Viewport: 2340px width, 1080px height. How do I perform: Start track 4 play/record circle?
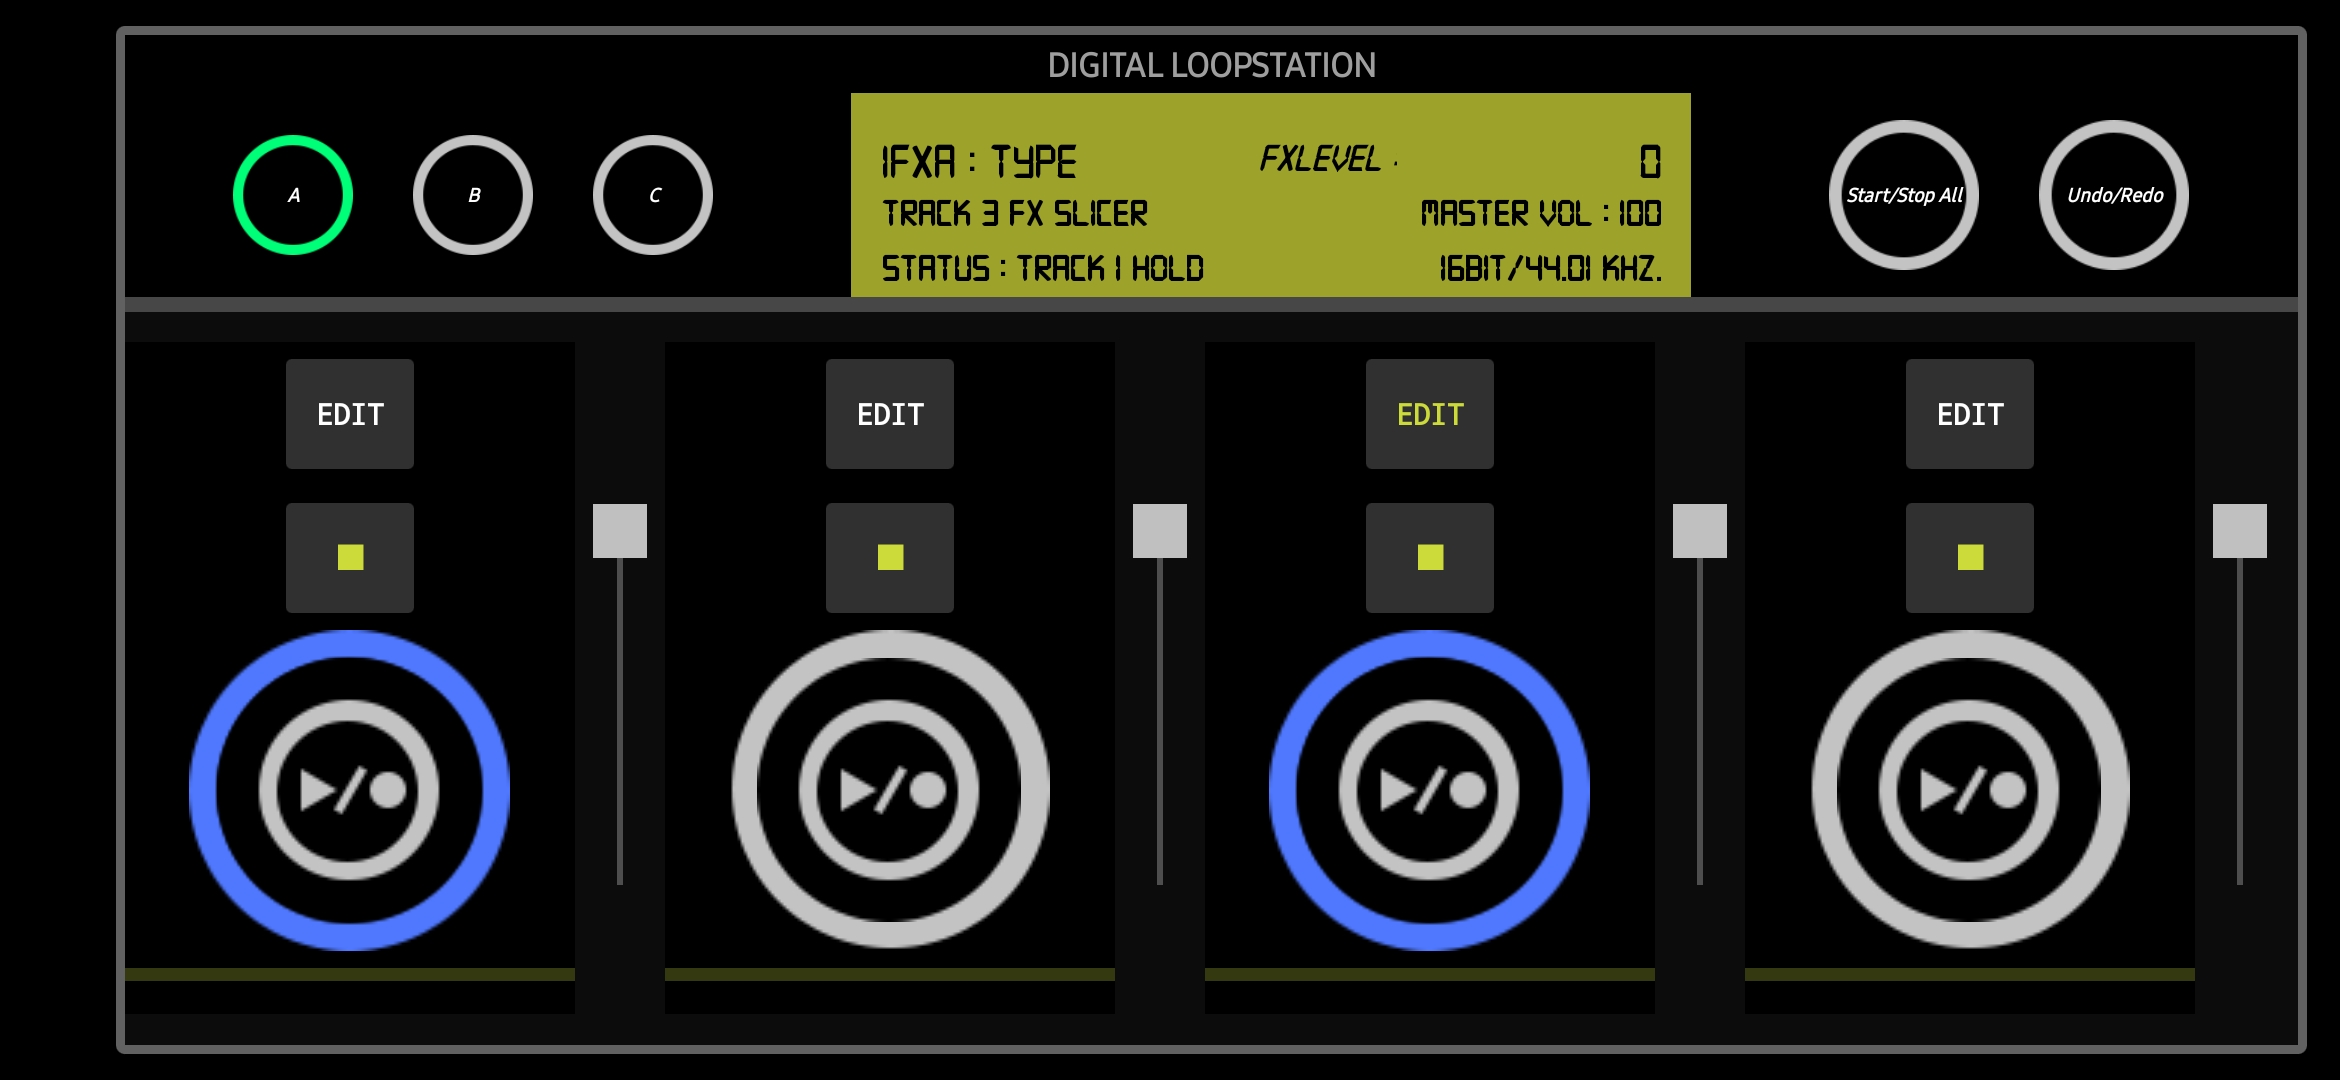(x=1970, y=790)
